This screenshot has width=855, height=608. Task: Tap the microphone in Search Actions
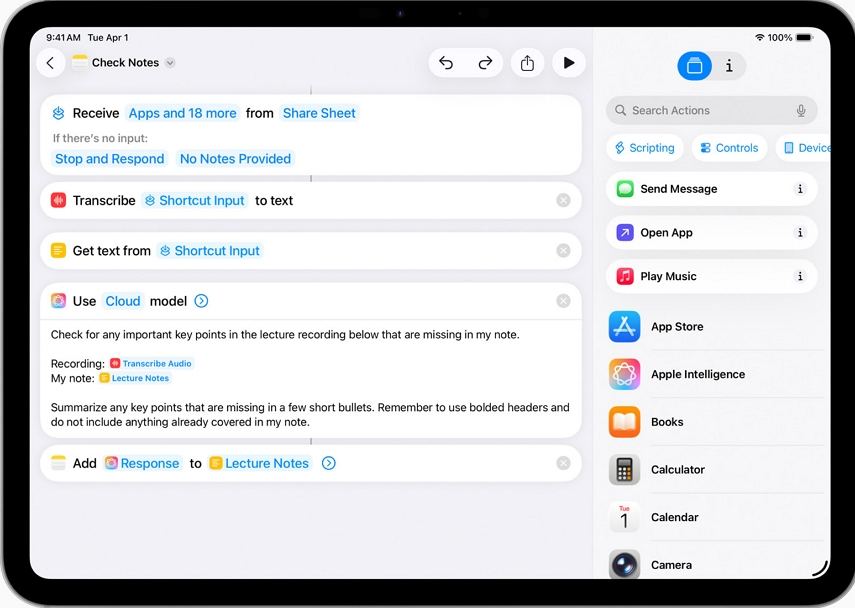pyautogui.click(x=800, y=111)
